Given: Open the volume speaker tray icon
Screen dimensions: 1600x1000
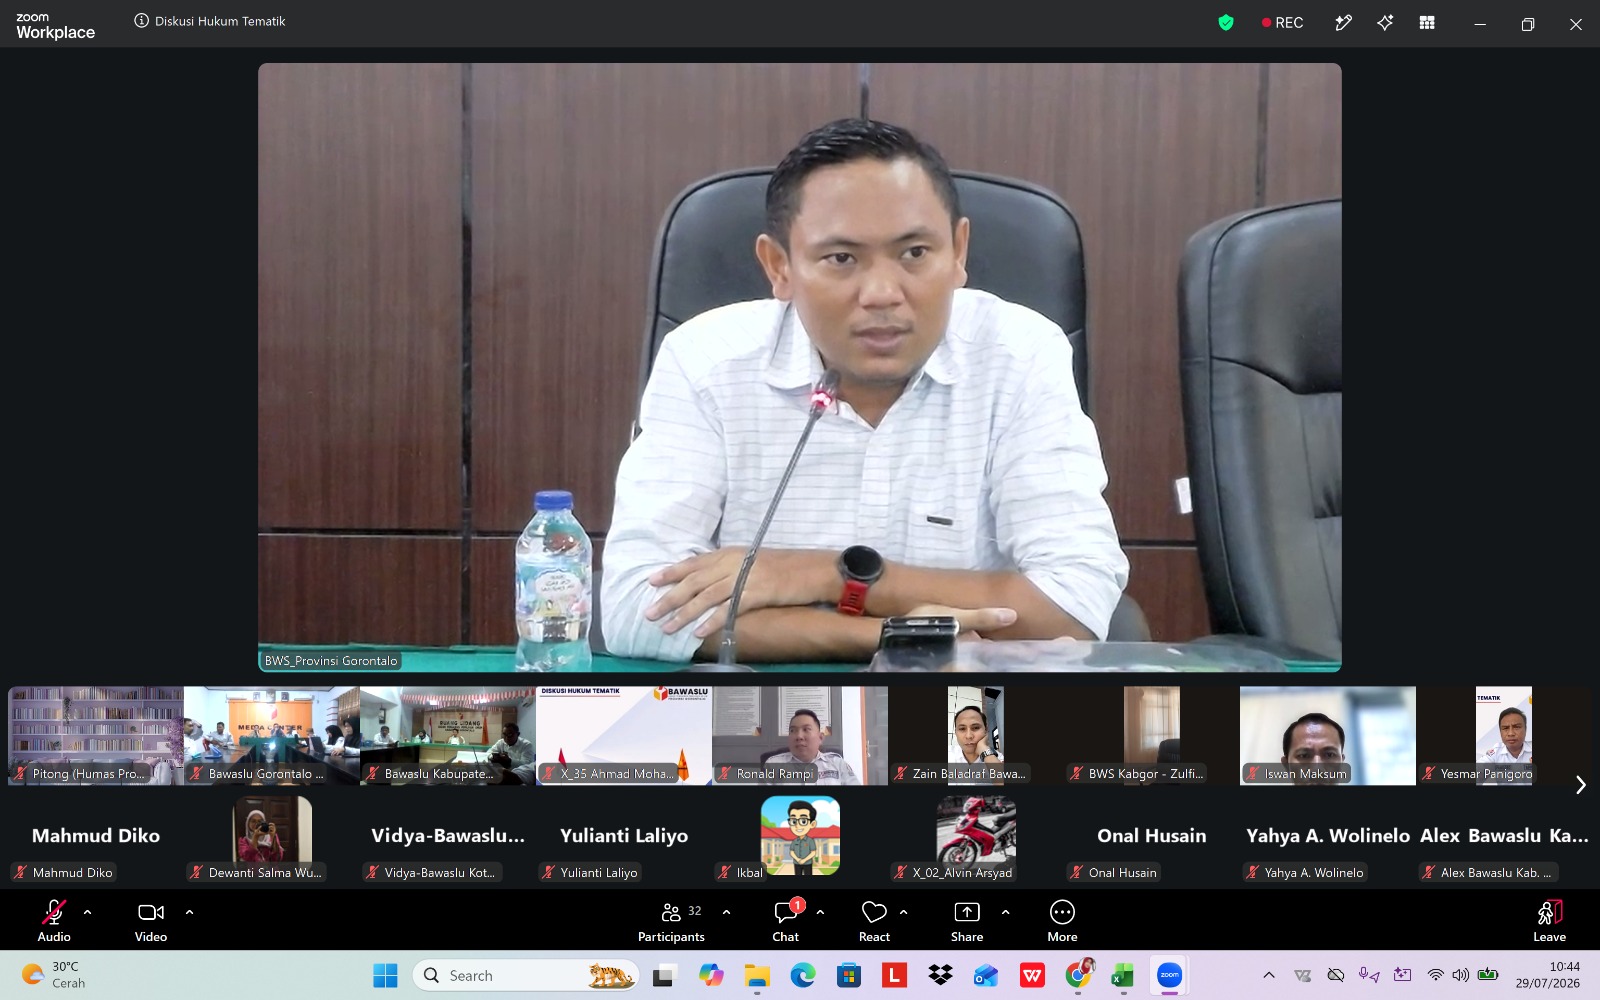Looking at the screenshot, I should pyautogui.click(x=1461, y=975).
